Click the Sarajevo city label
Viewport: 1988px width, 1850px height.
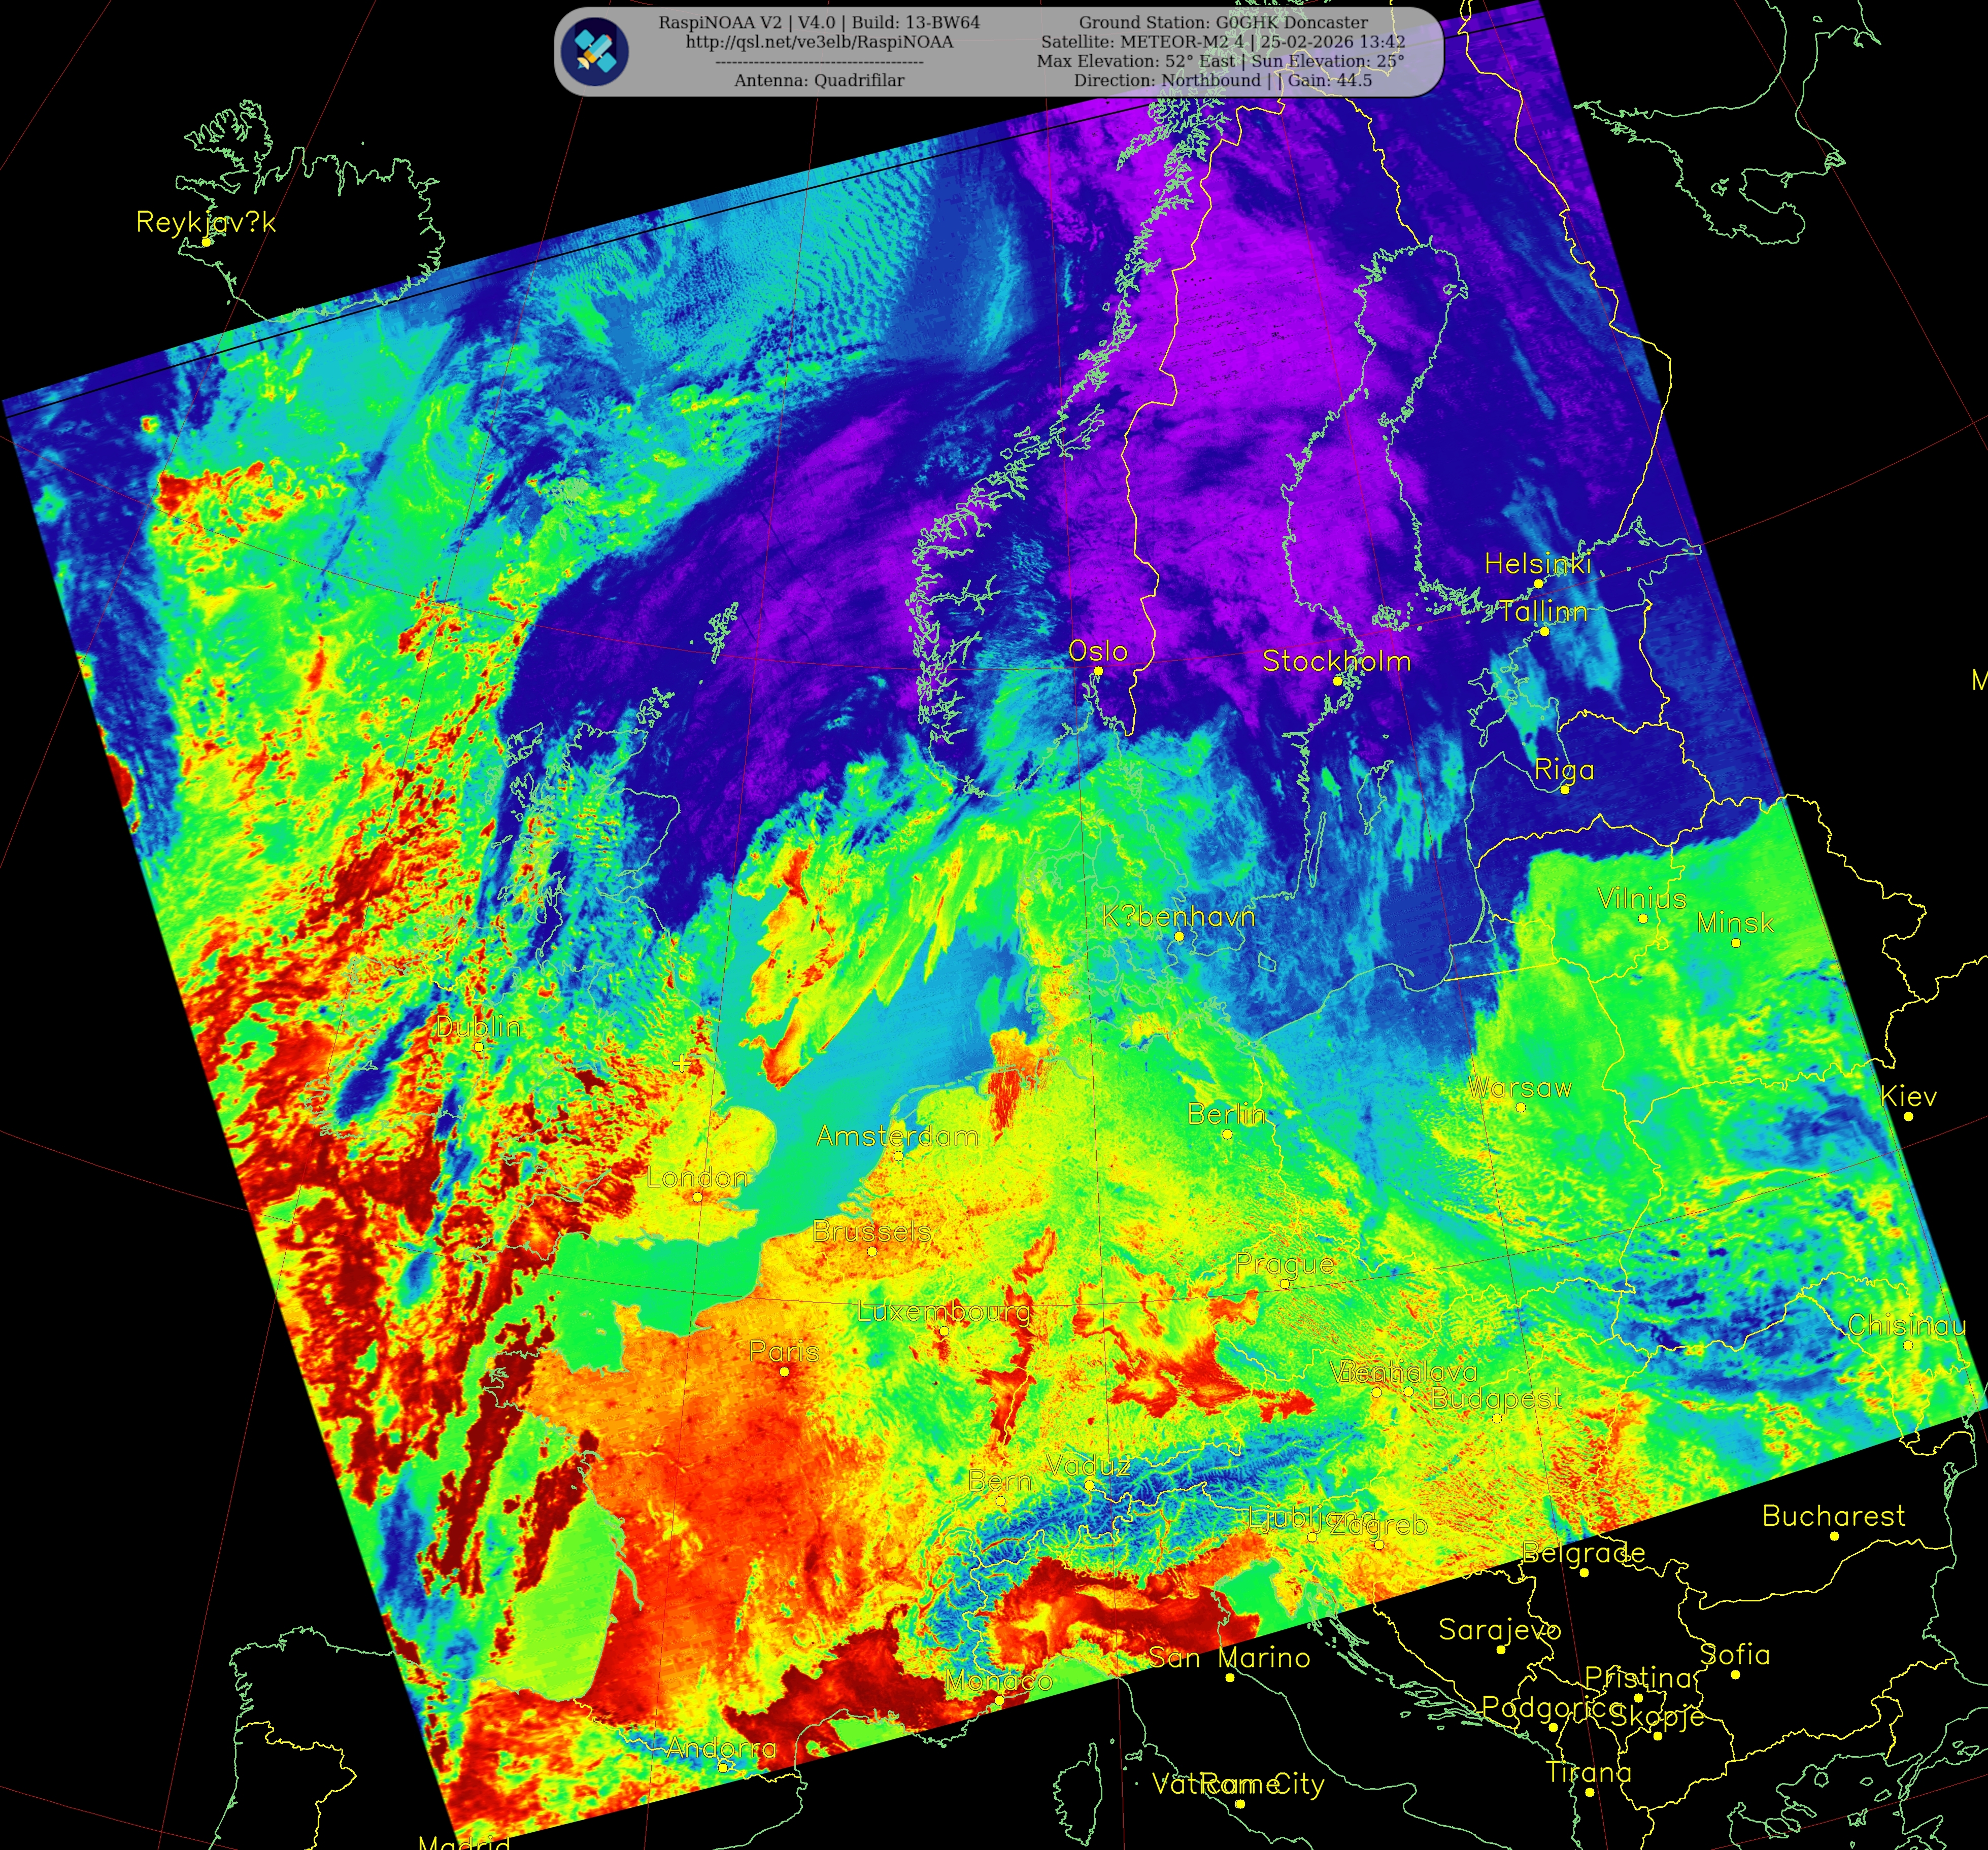tap(1499, 1630)
